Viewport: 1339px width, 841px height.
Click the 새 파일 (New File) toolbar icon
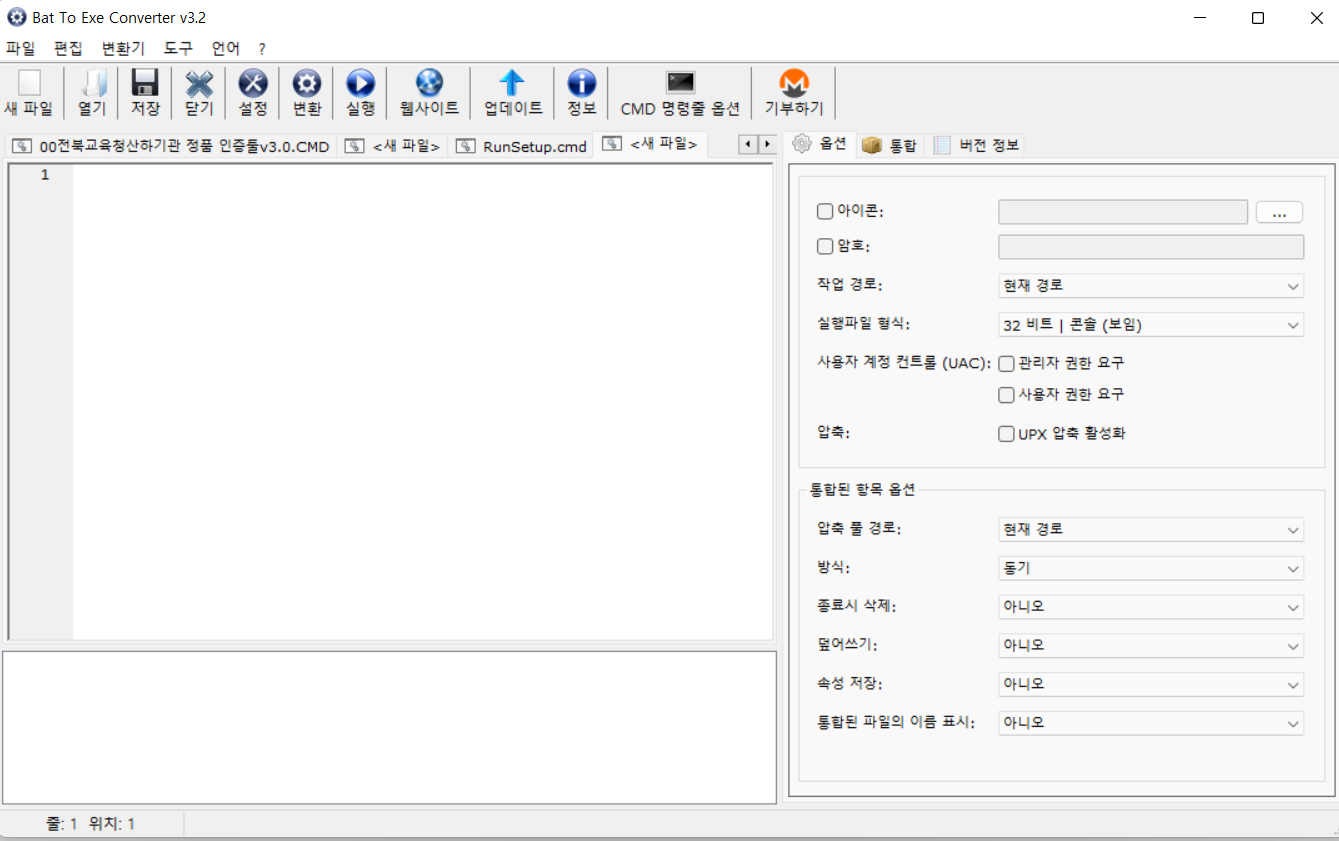click(x=29, y=94)
